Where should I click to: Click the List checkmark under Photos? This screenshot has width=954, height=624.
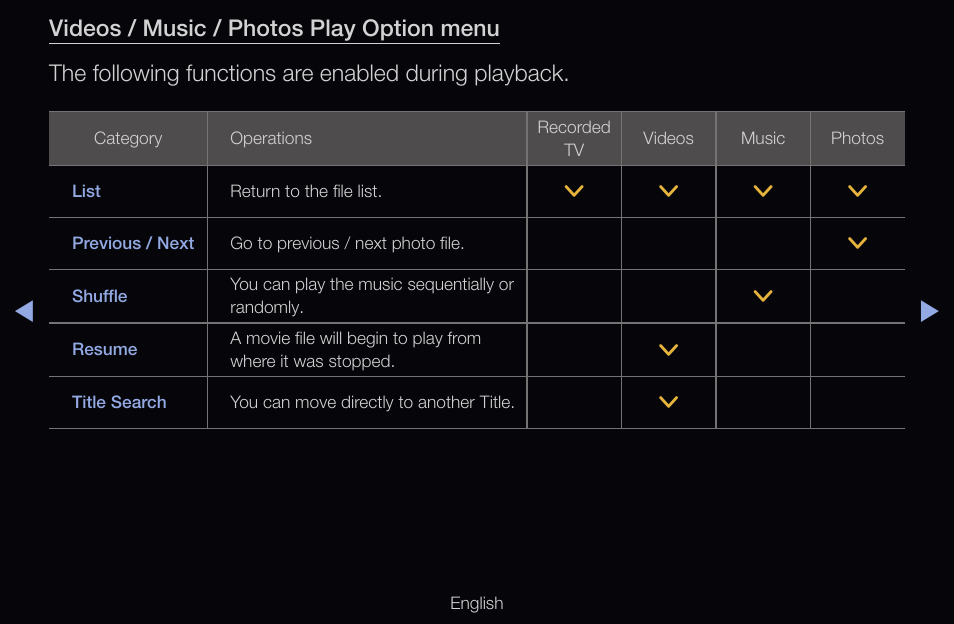point(857,191)
